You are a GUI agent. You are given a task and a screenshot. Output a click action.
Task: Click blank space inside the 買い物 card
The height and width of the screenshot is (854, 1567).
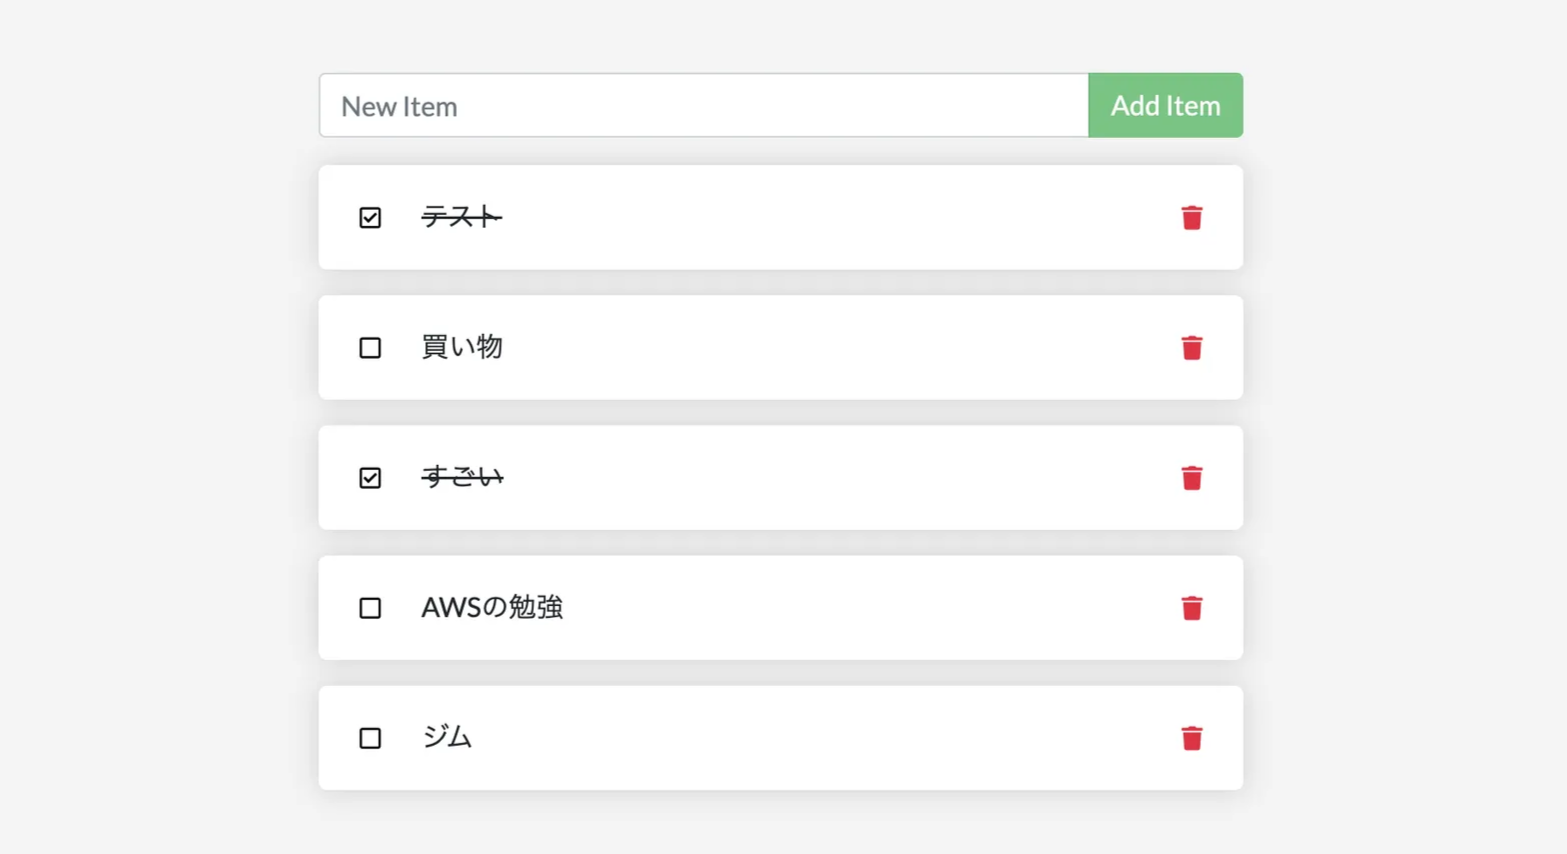click(800, 348)
